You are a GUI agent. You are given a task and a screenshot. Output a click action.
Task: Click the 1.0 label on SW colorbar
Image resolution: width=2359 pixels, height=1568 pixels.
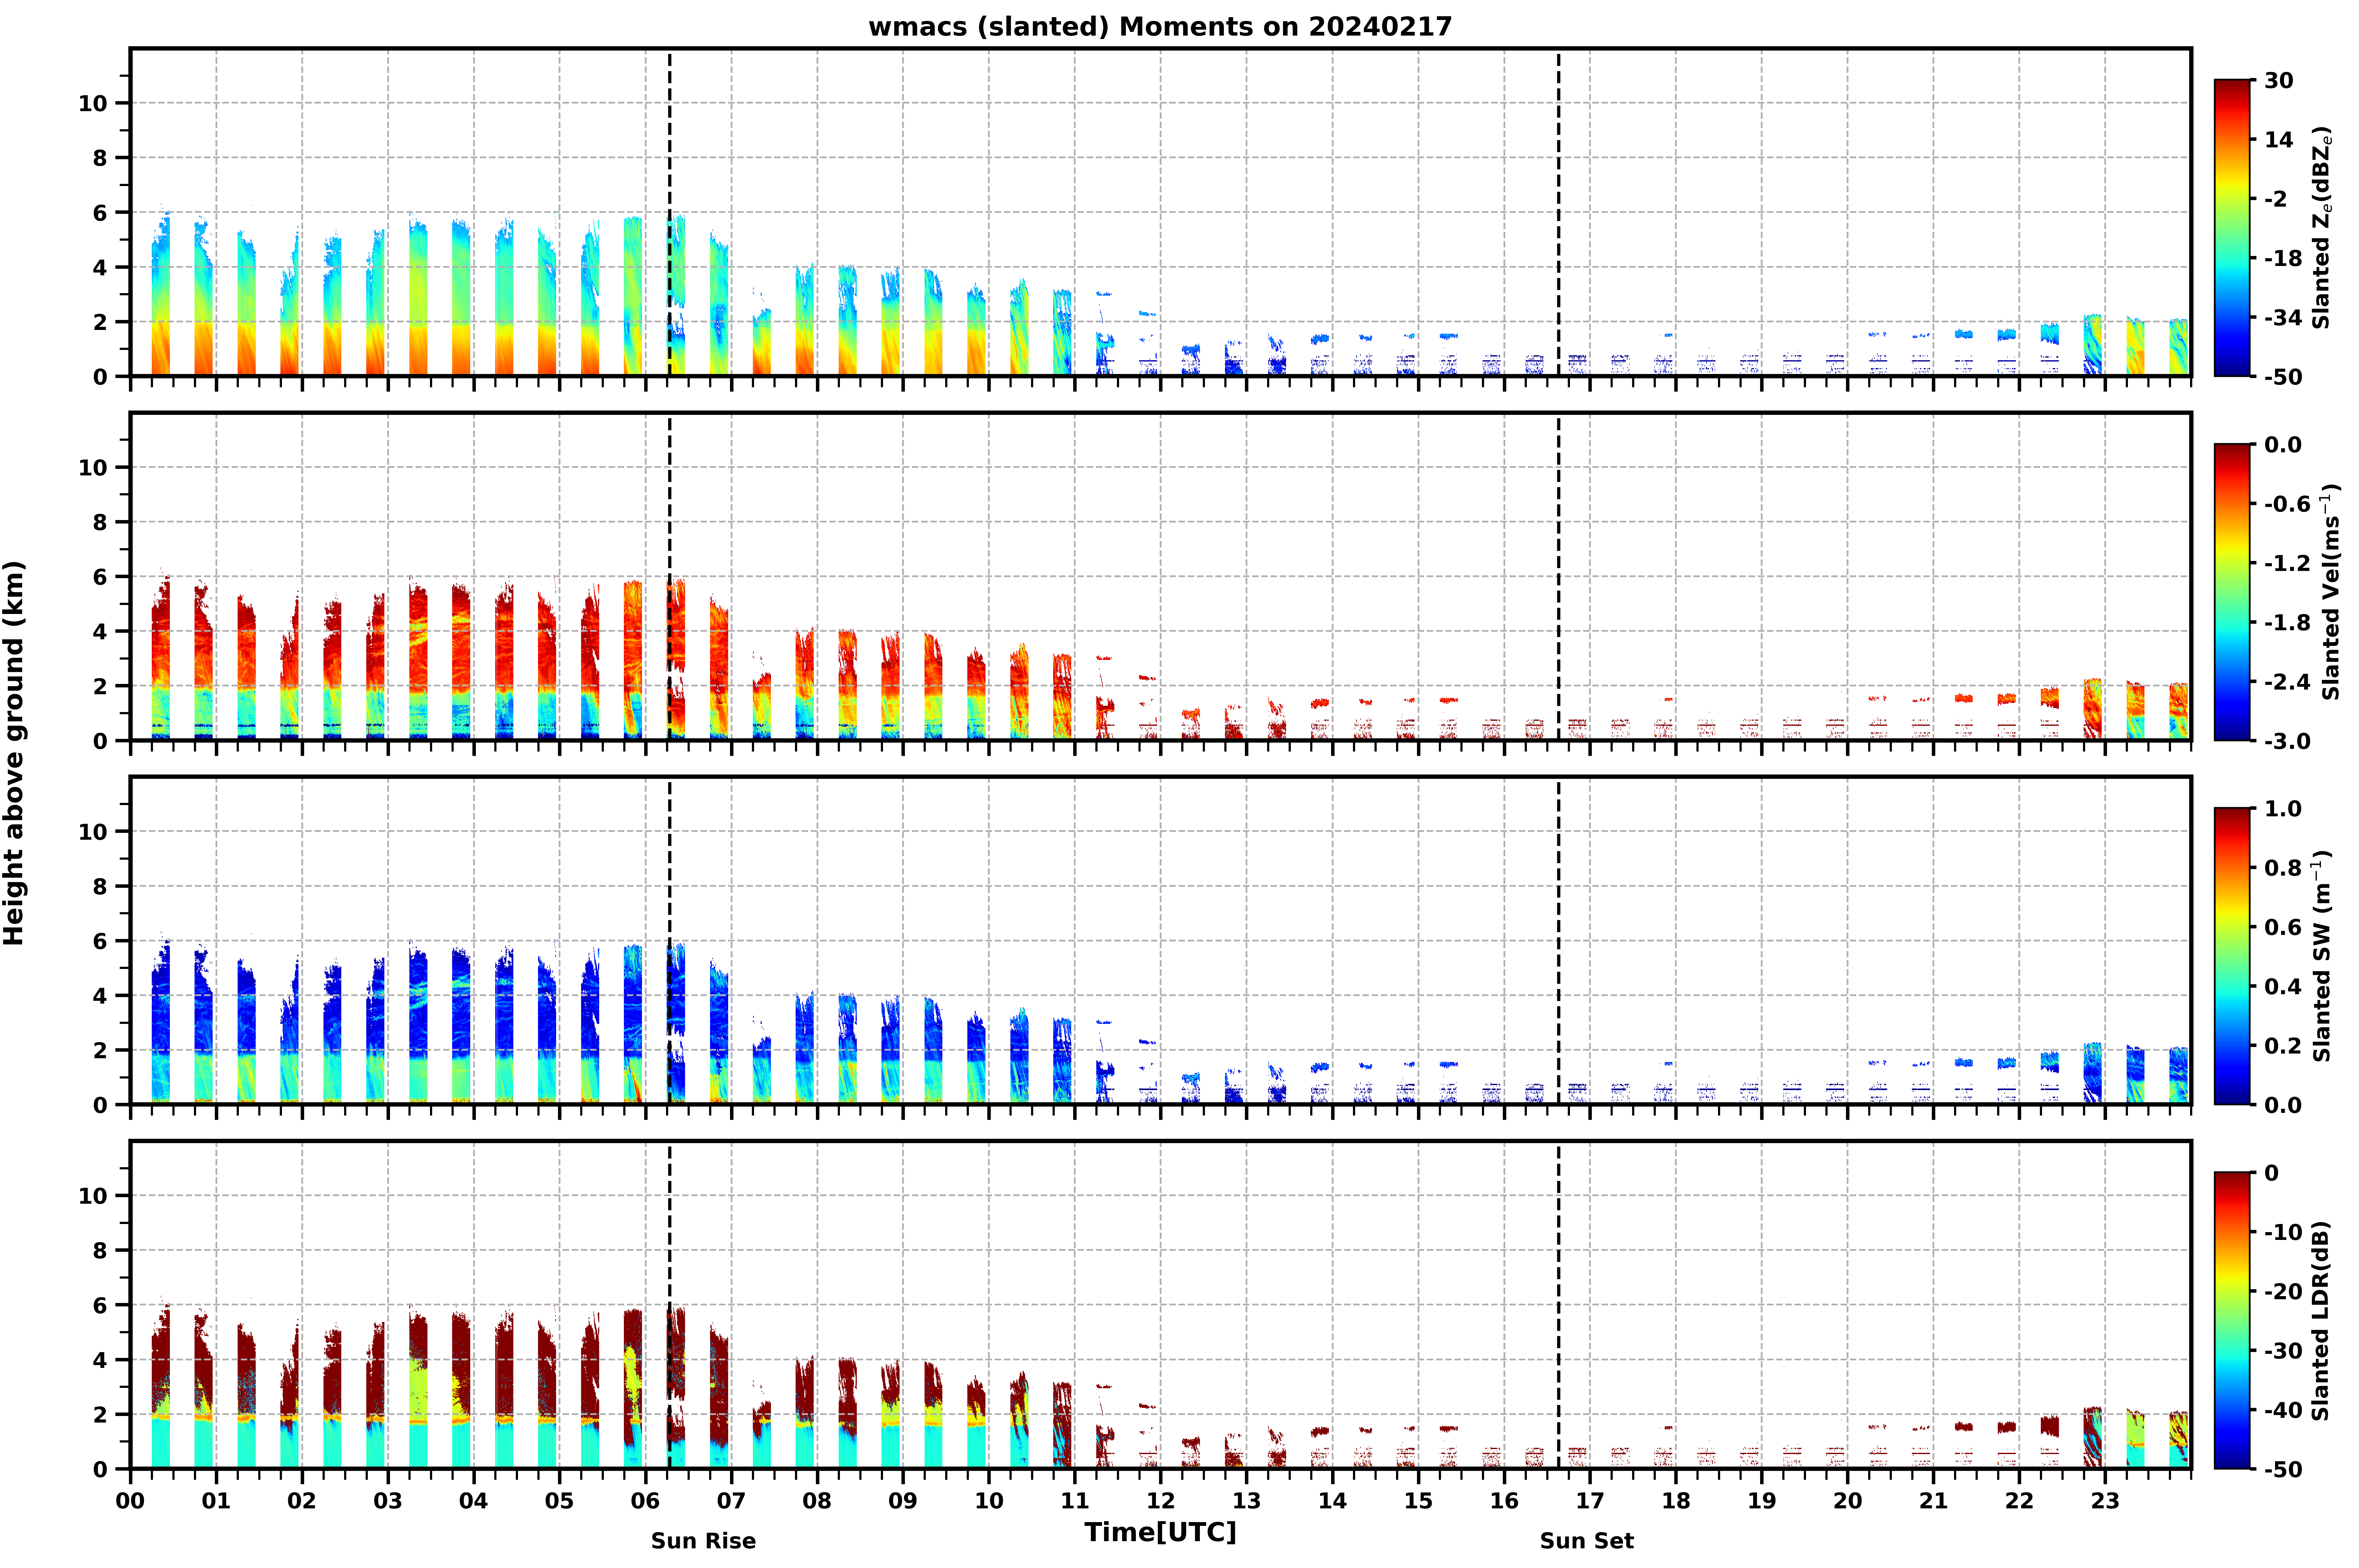click(2283, 808)
